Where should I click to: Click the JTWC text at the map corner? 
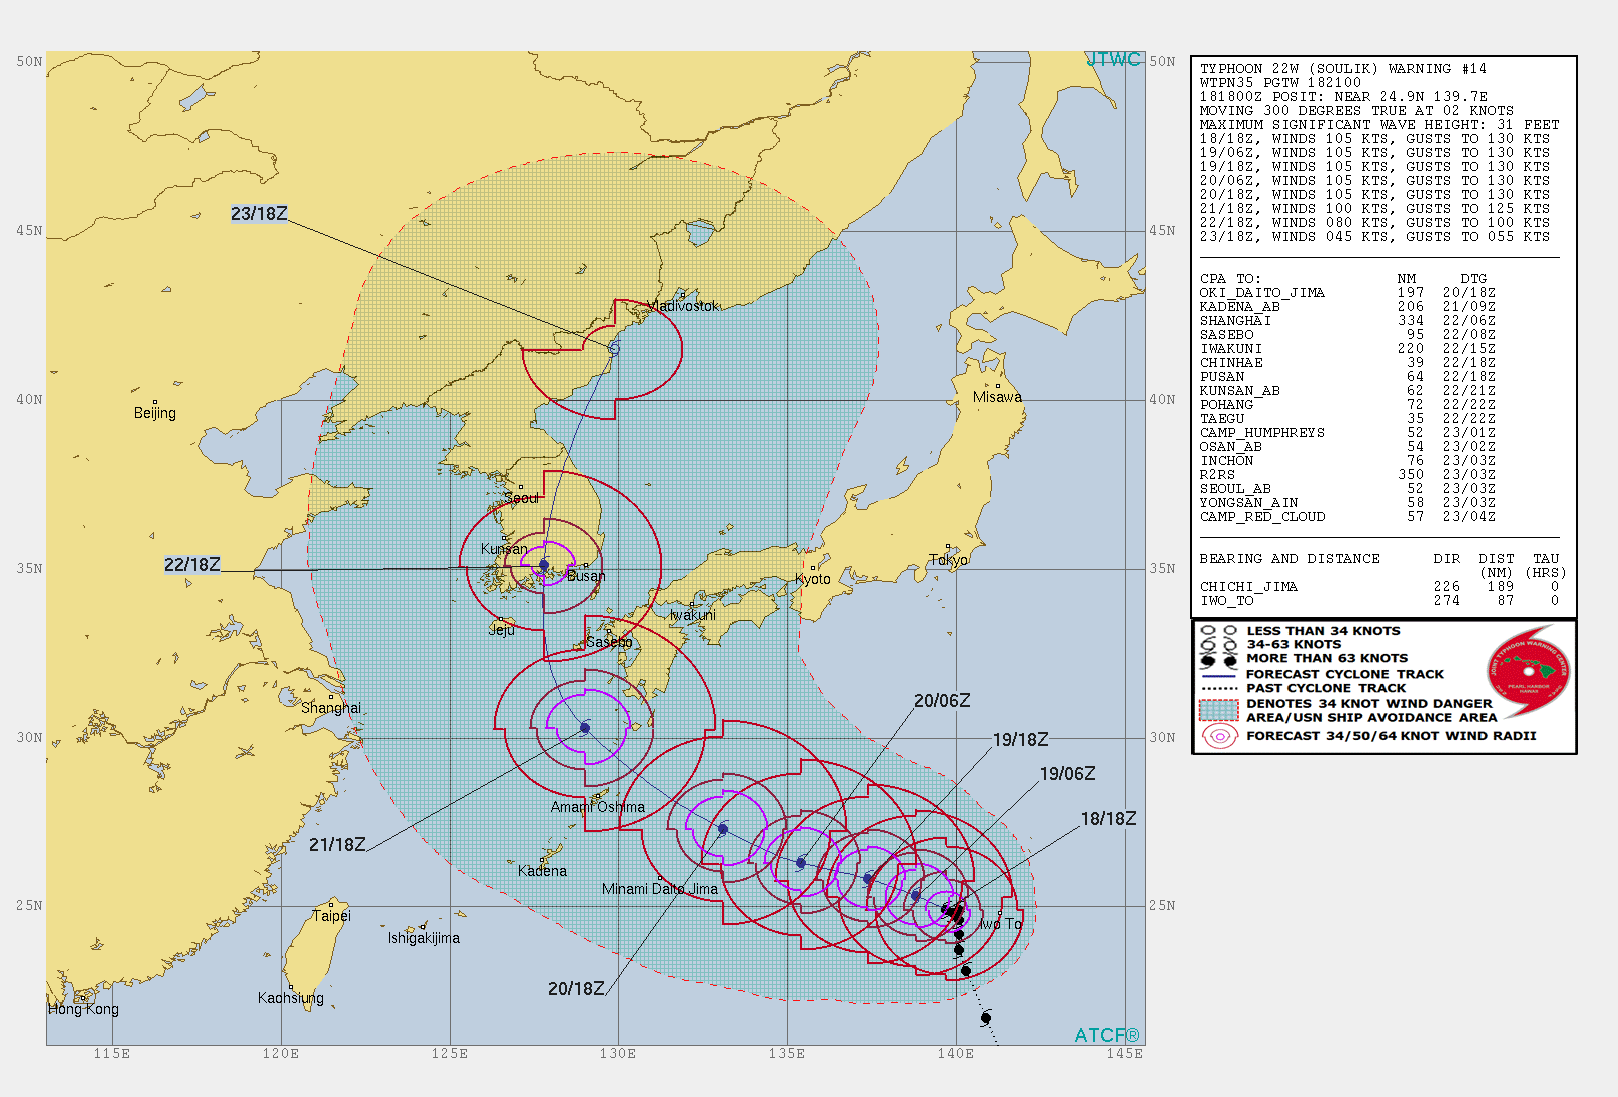(1113, 60)
